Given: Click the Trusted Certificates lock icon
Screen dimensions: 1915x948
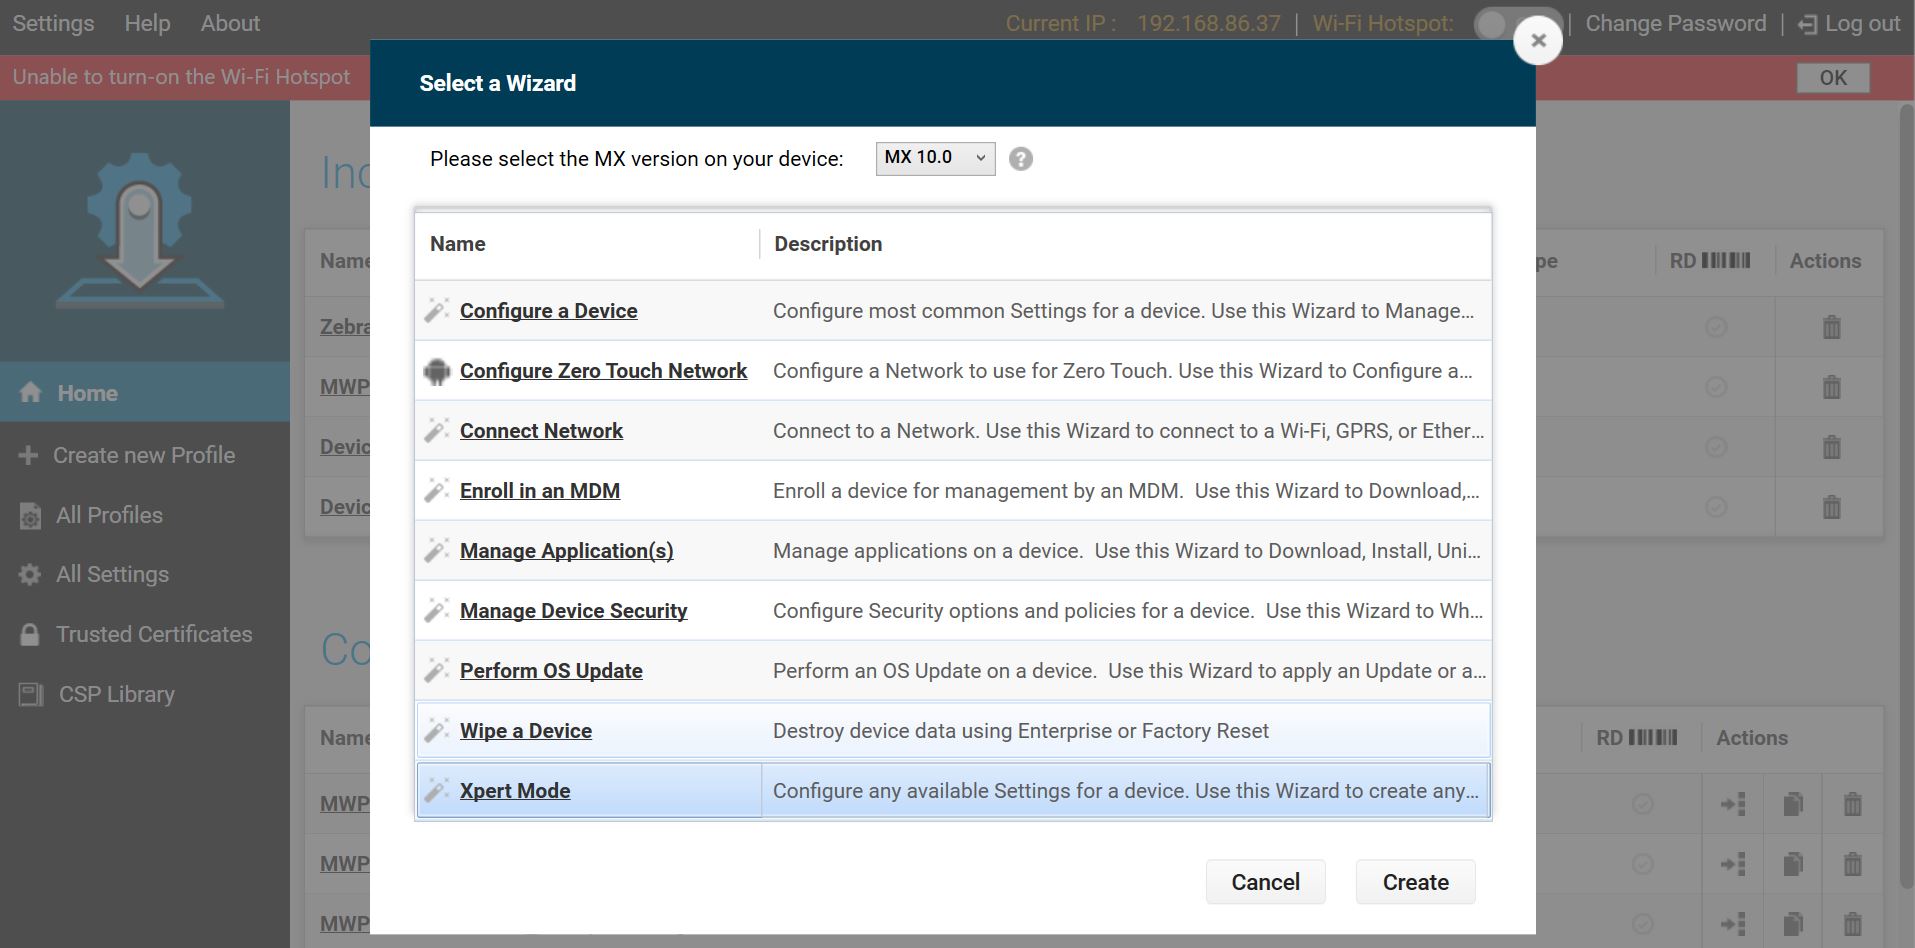Looking at the screenshot, I should tap(30, 635).
